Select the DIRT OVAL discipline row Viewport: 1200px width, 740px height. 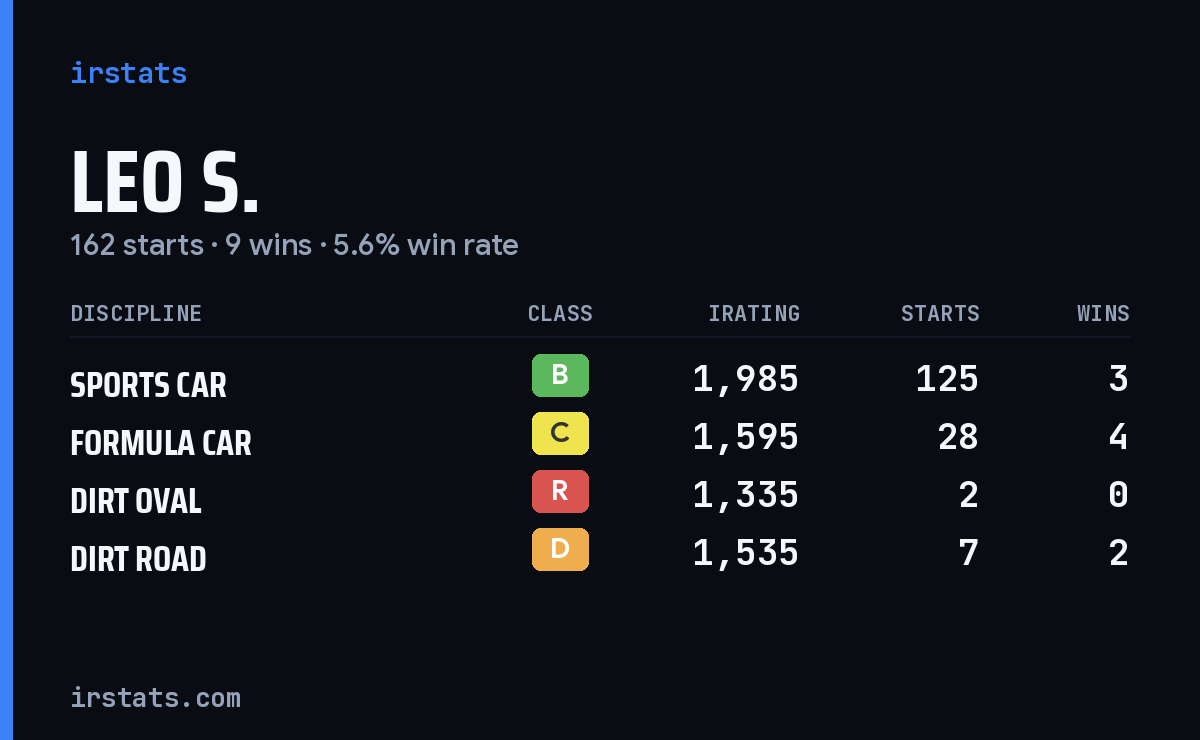600,495
